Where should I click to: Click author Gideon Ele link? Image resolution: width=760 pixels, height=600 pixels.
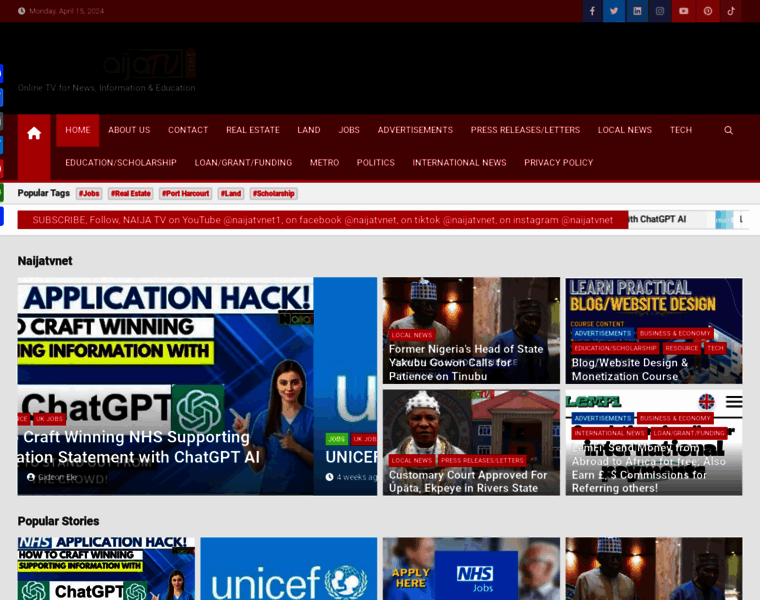(57, 477)
